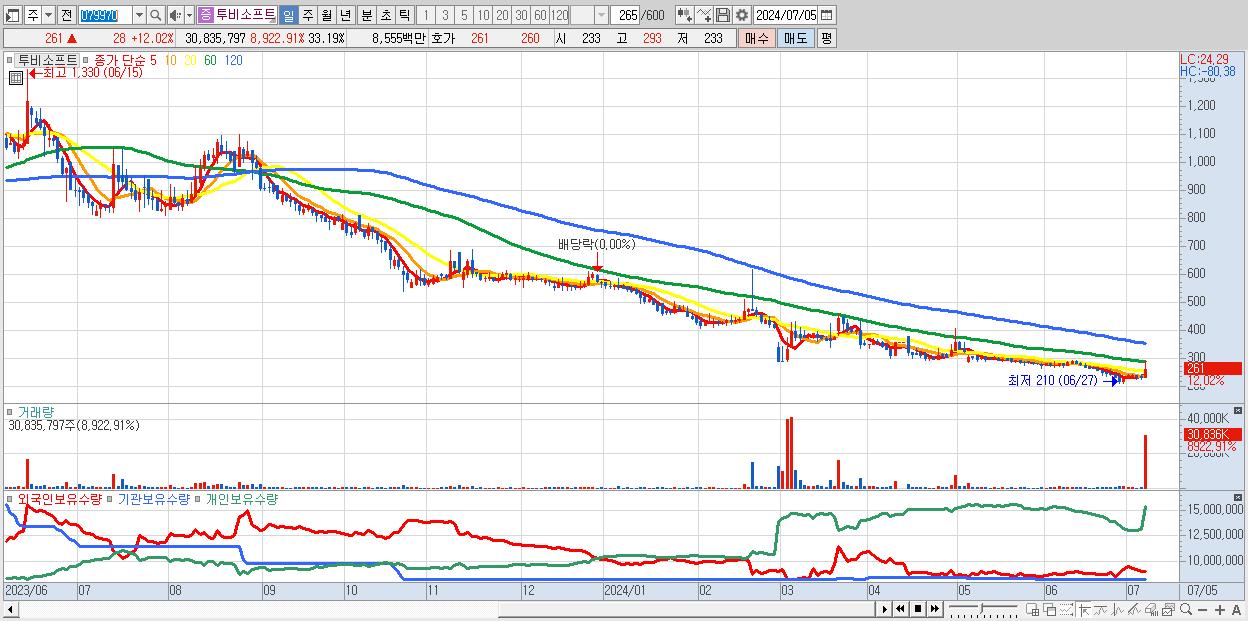This screenshot has width=1248, height=621.
Task: Save chart settings with the disk icon
Action: coord(723,15)
